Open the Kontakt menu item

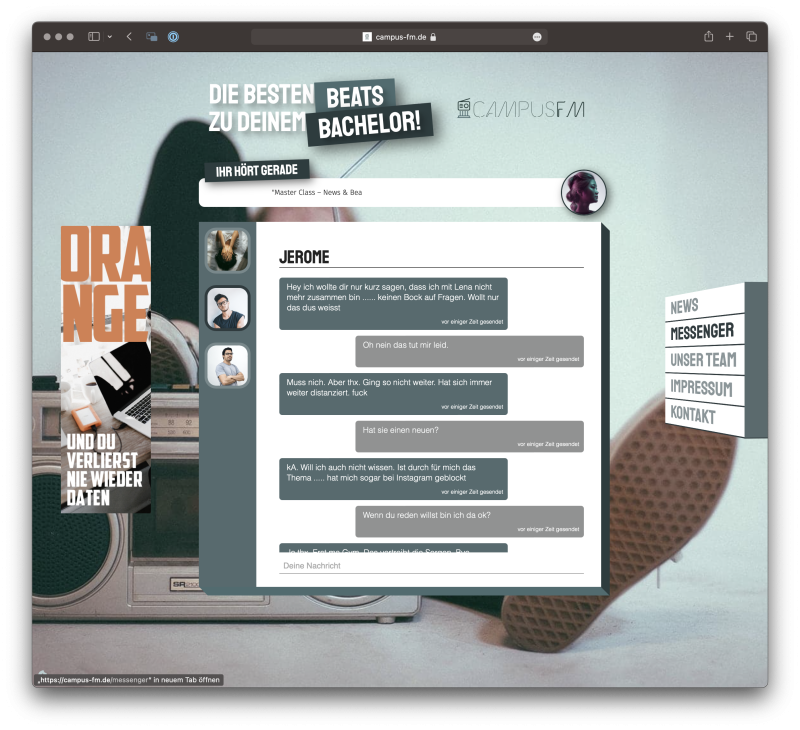pyautogui.click(x=693, y=414)
